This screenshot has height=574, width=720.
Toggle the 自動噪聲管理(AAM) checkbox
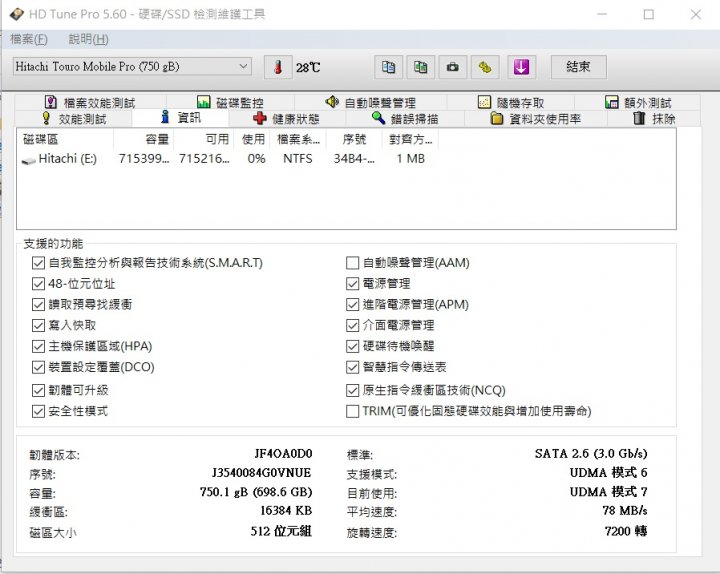(352, 263)
